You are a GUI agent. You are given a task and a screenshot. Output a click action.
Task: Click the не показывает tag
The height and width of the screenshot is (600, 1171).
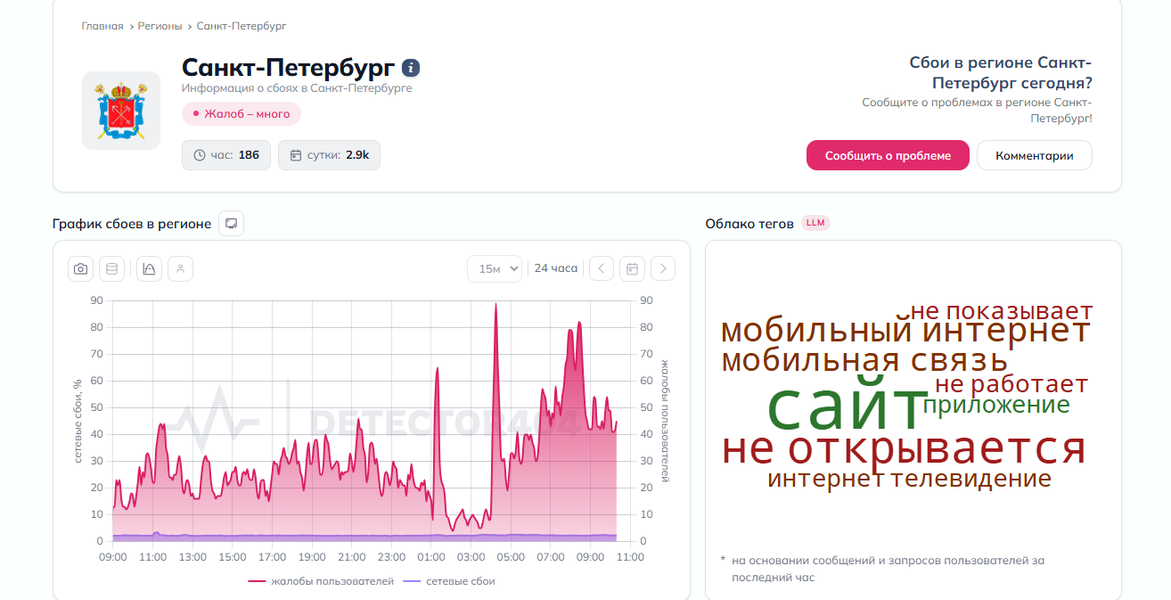point(1001,311)
